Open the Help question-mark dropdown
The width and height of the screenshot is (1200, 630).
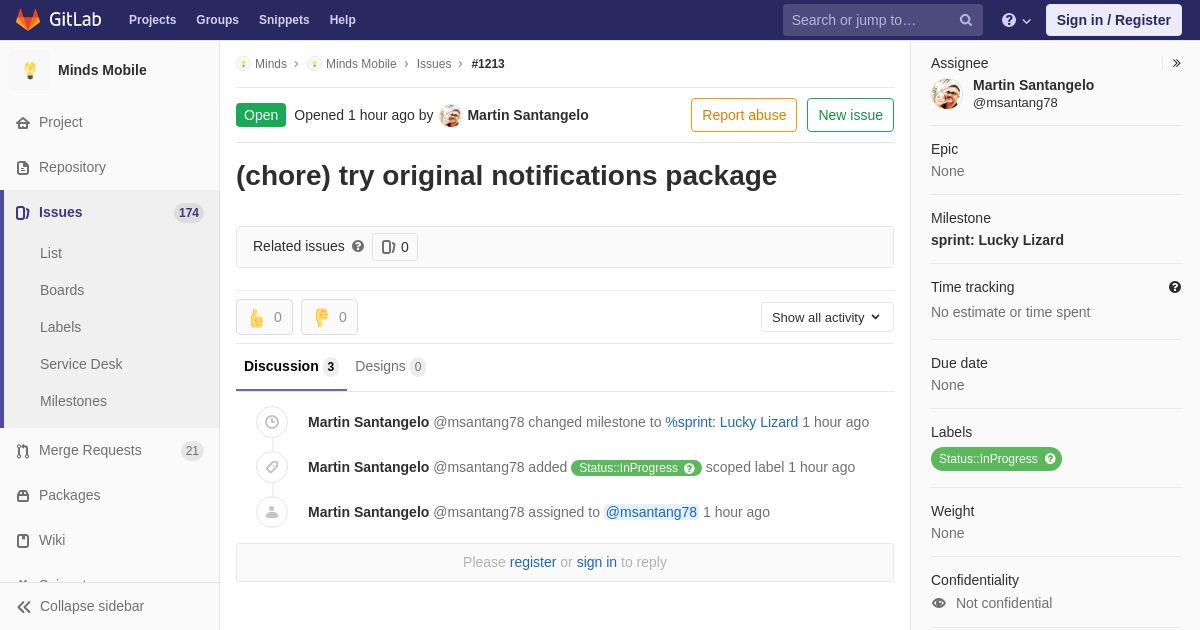click(x=1016, y=20)
